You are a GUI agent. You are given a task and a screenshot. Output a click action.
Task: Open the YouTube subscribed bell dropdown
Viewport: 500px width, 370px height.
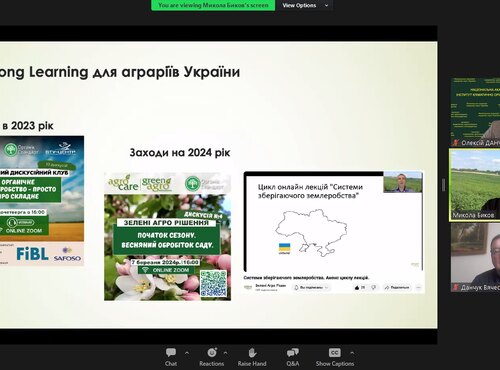311,287
